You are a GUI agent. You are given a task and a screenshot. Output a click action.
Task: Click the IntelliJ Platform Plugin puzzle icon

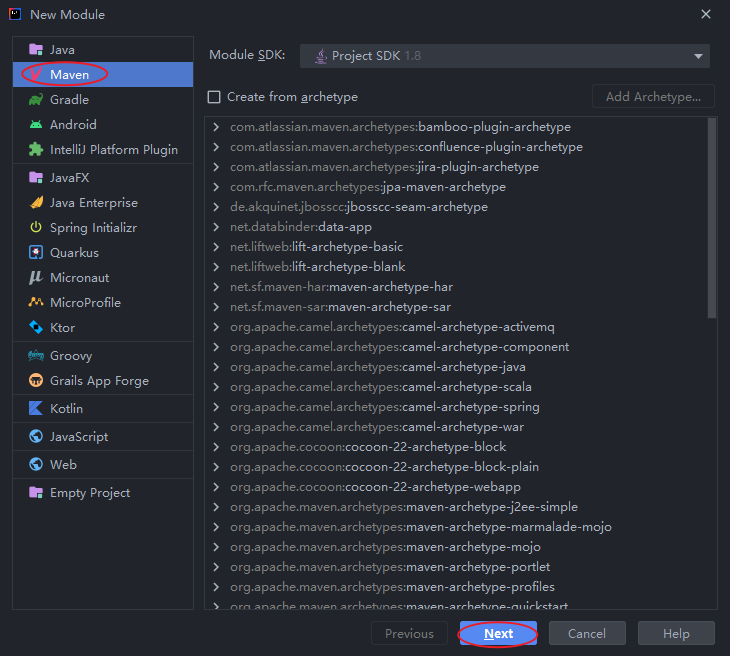[36, 149]
